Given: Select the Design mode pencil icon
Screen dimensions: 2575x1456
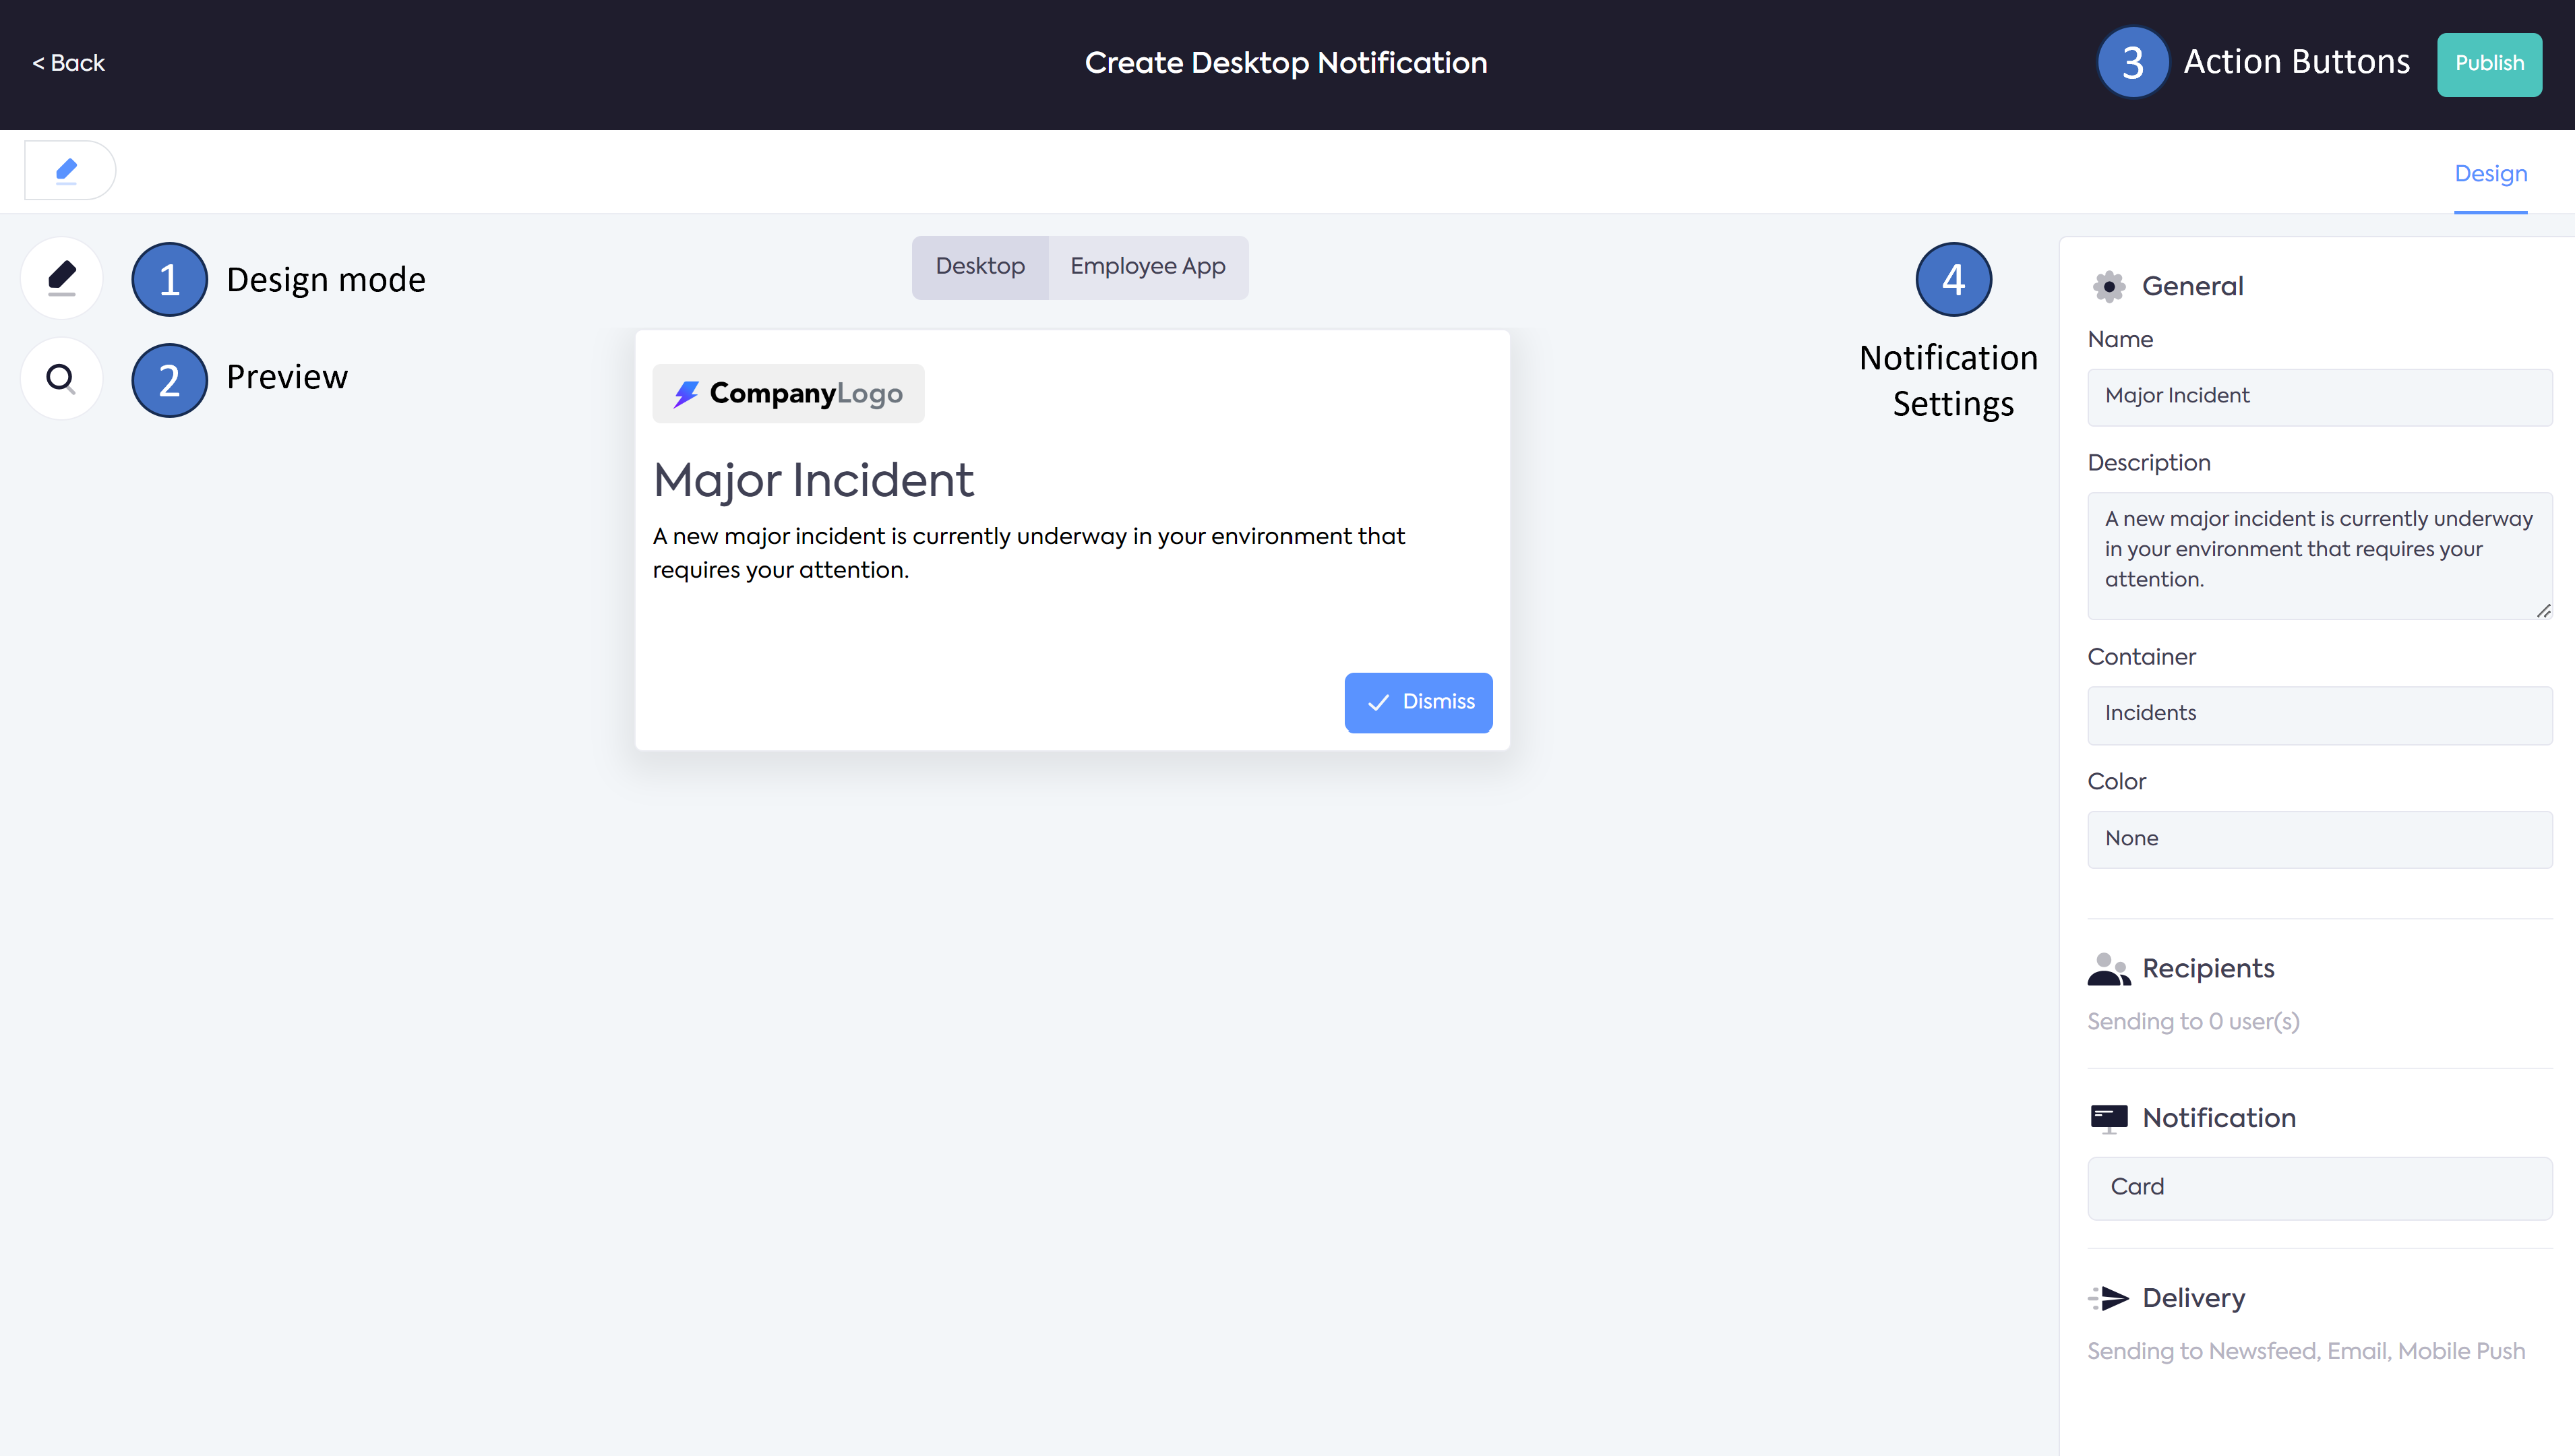Looking at the screenshot, I should click(x=62, y=278).
